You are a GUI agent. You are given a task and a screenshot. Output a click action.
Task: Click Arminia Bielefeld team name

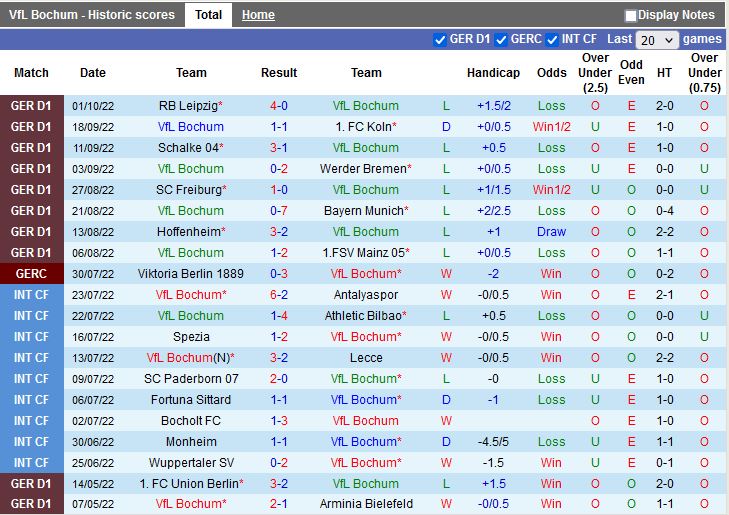366,504
